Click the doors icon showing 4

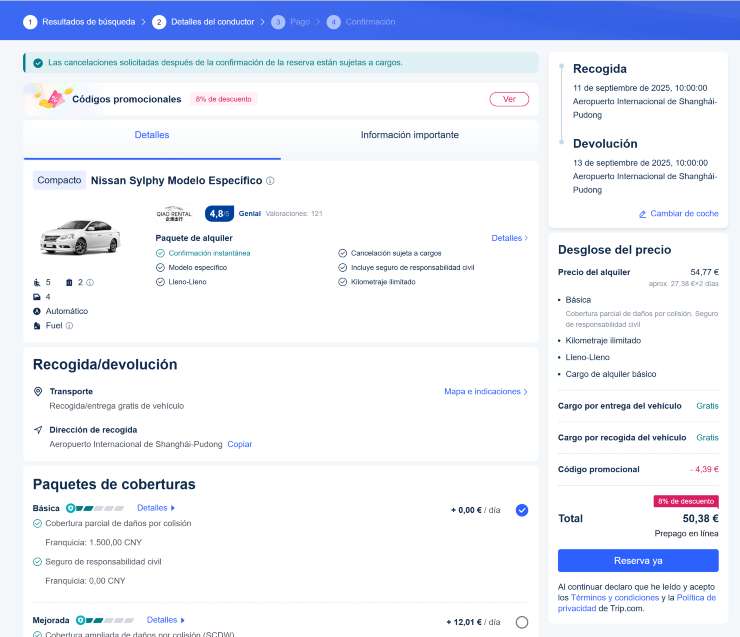pos(37,297)
